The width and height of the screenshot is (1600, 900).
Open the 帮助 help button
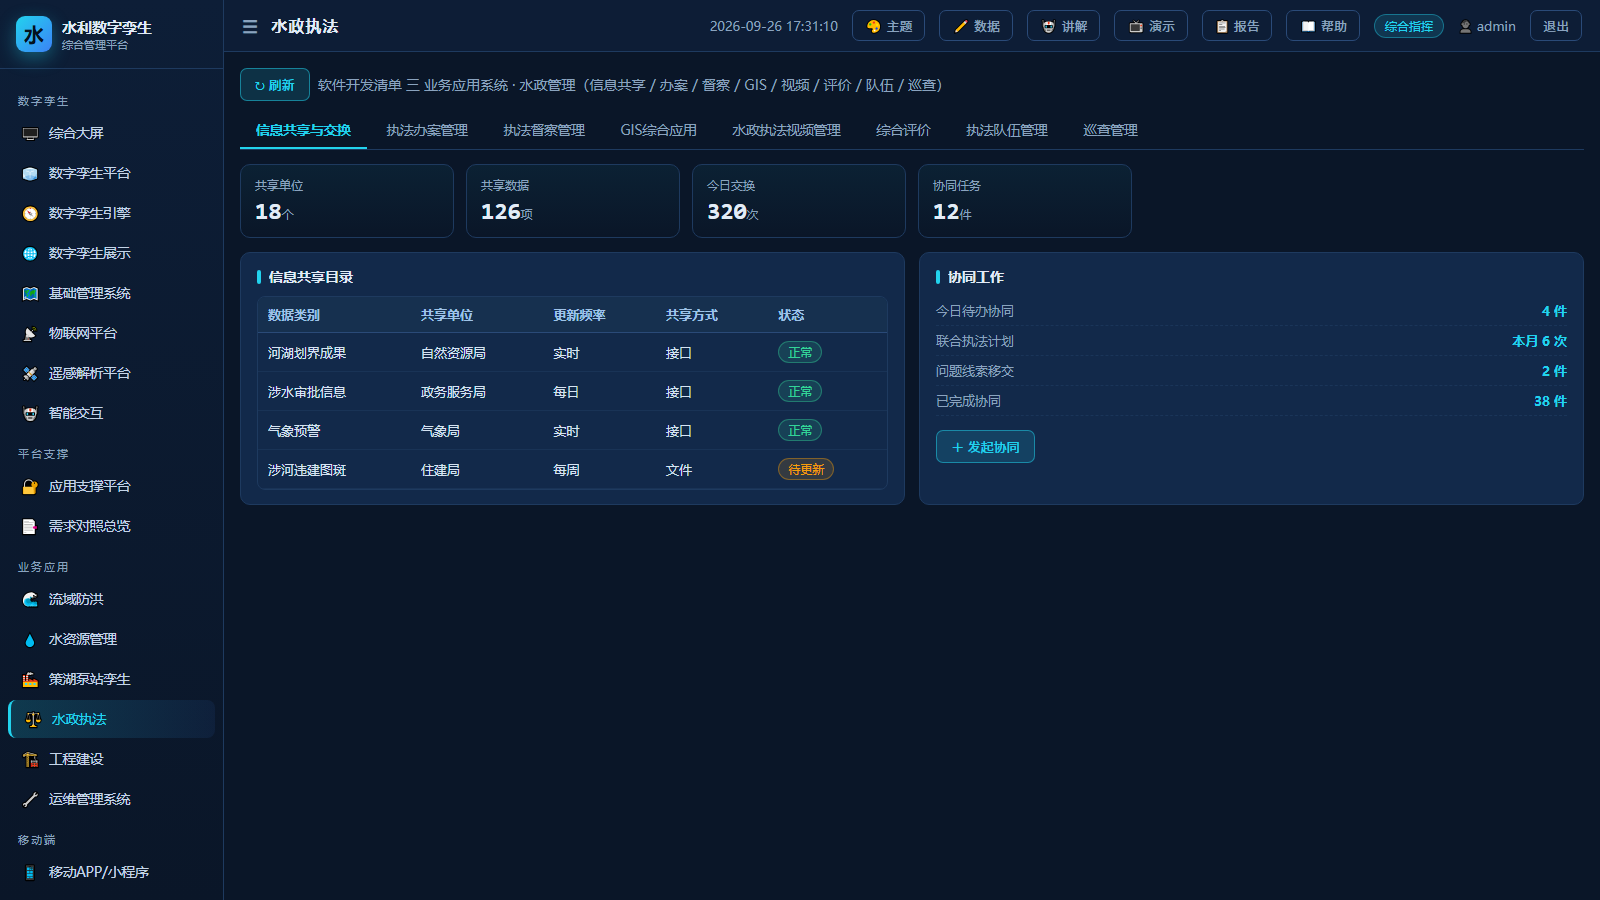pyautogui.click(x=1323, y=26)
